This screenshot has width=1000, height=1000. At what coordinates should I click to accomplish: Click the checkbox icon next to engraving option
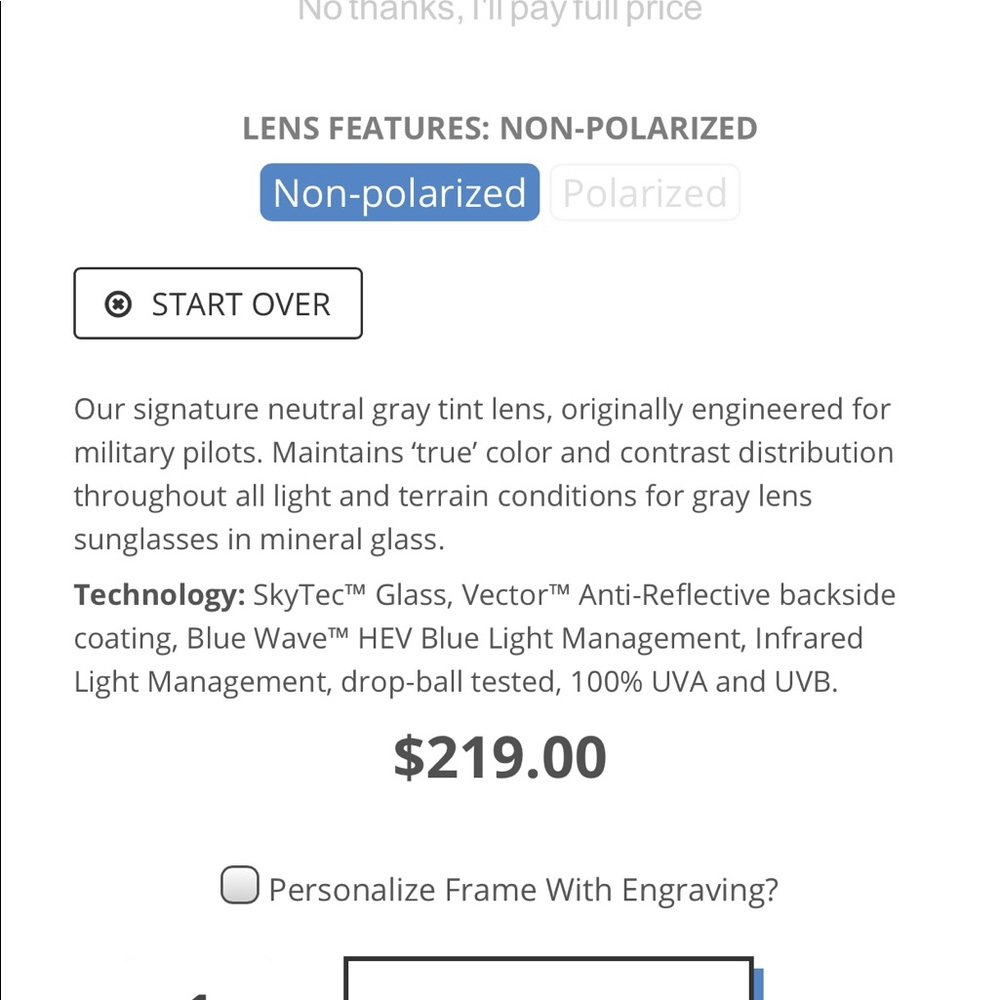240,888
